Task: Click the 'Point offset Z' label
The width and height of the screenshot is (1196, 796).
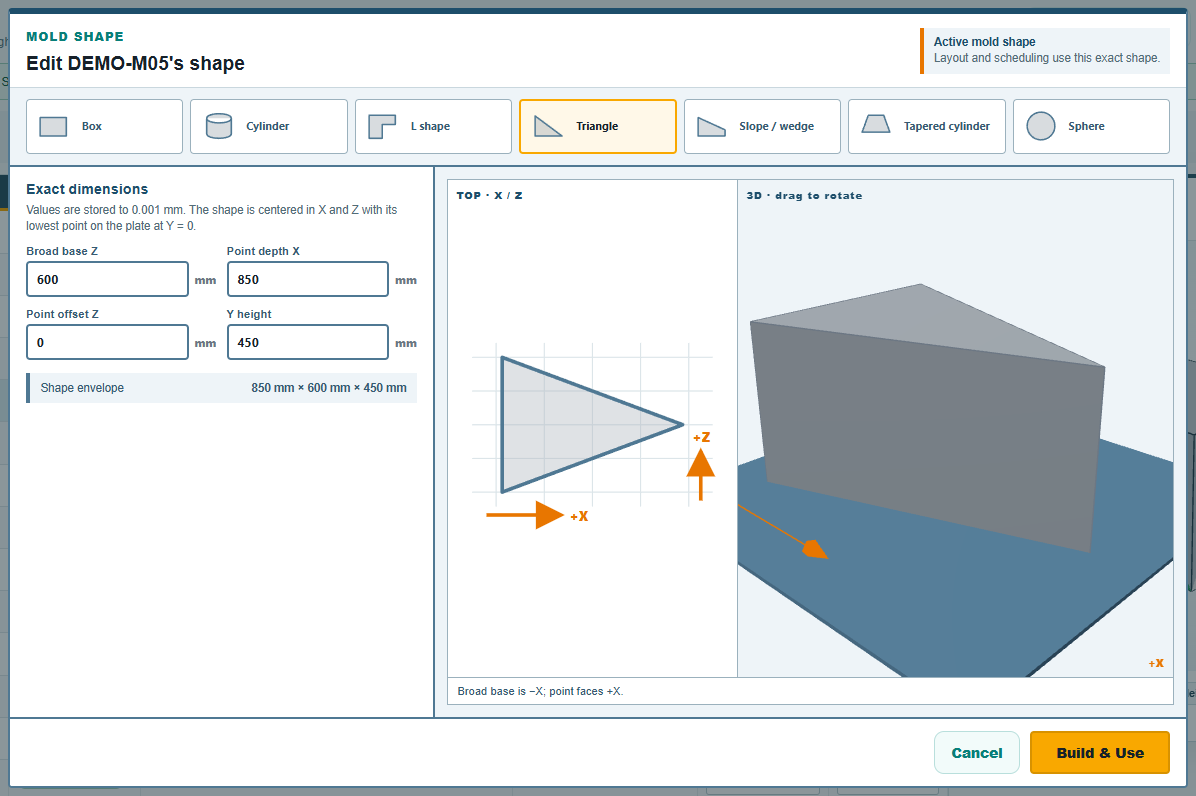Action: [63, 314]
